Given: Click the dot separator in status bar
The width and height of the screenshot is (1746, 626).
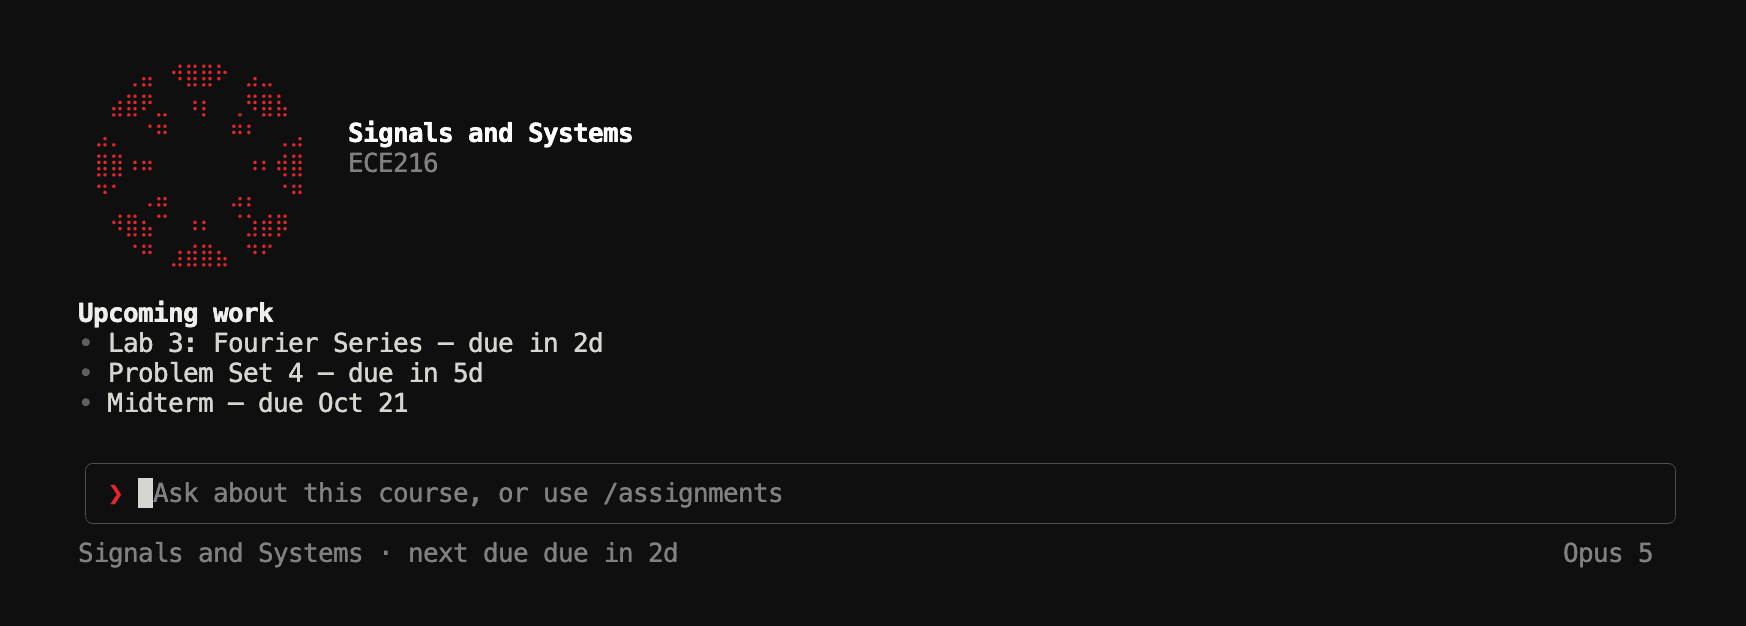Looking at the screenshot, I should [x=385, y=553].
